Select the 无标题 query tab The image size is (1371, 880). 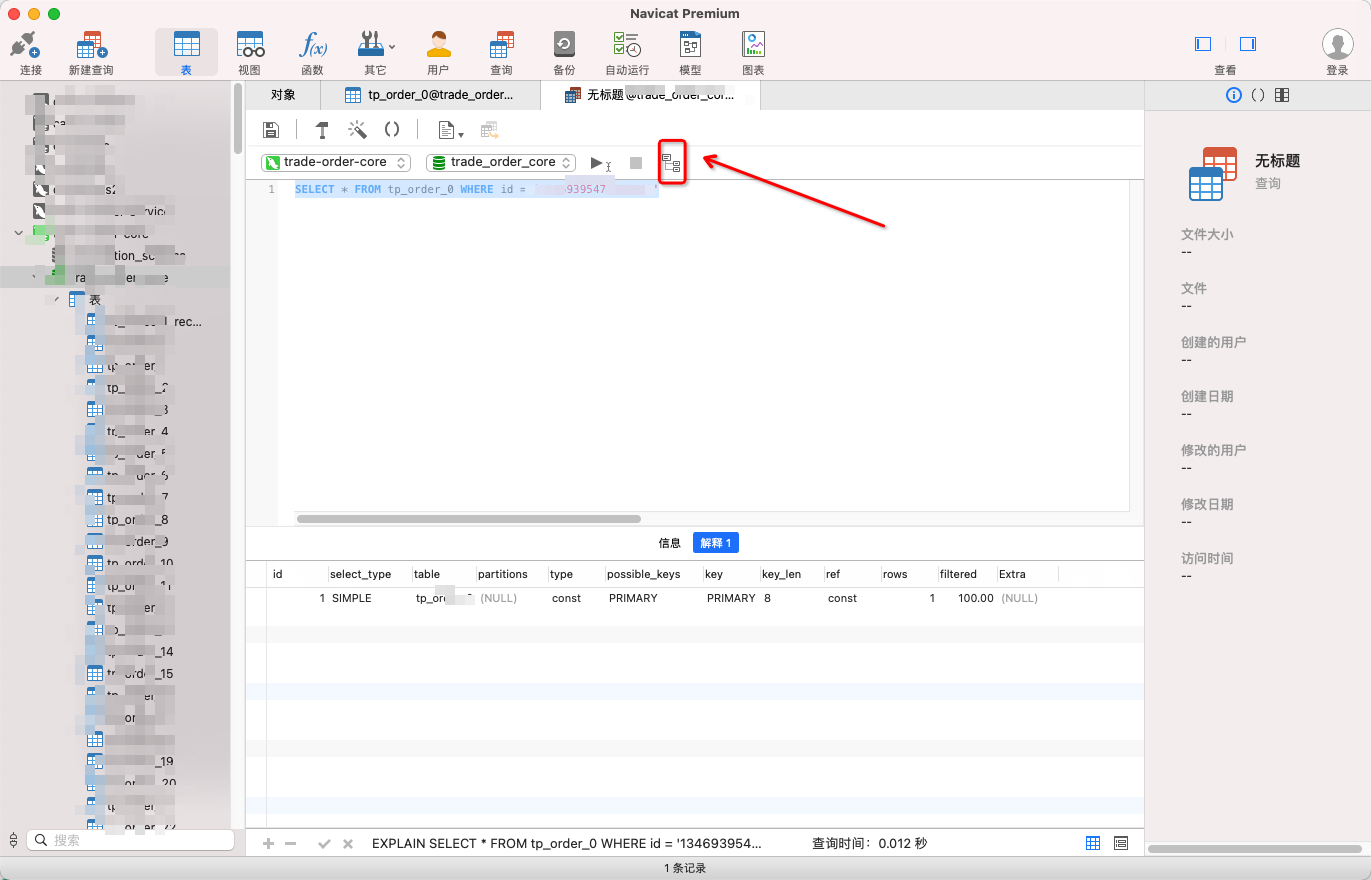pyautogui.click(x=650, y=95)
